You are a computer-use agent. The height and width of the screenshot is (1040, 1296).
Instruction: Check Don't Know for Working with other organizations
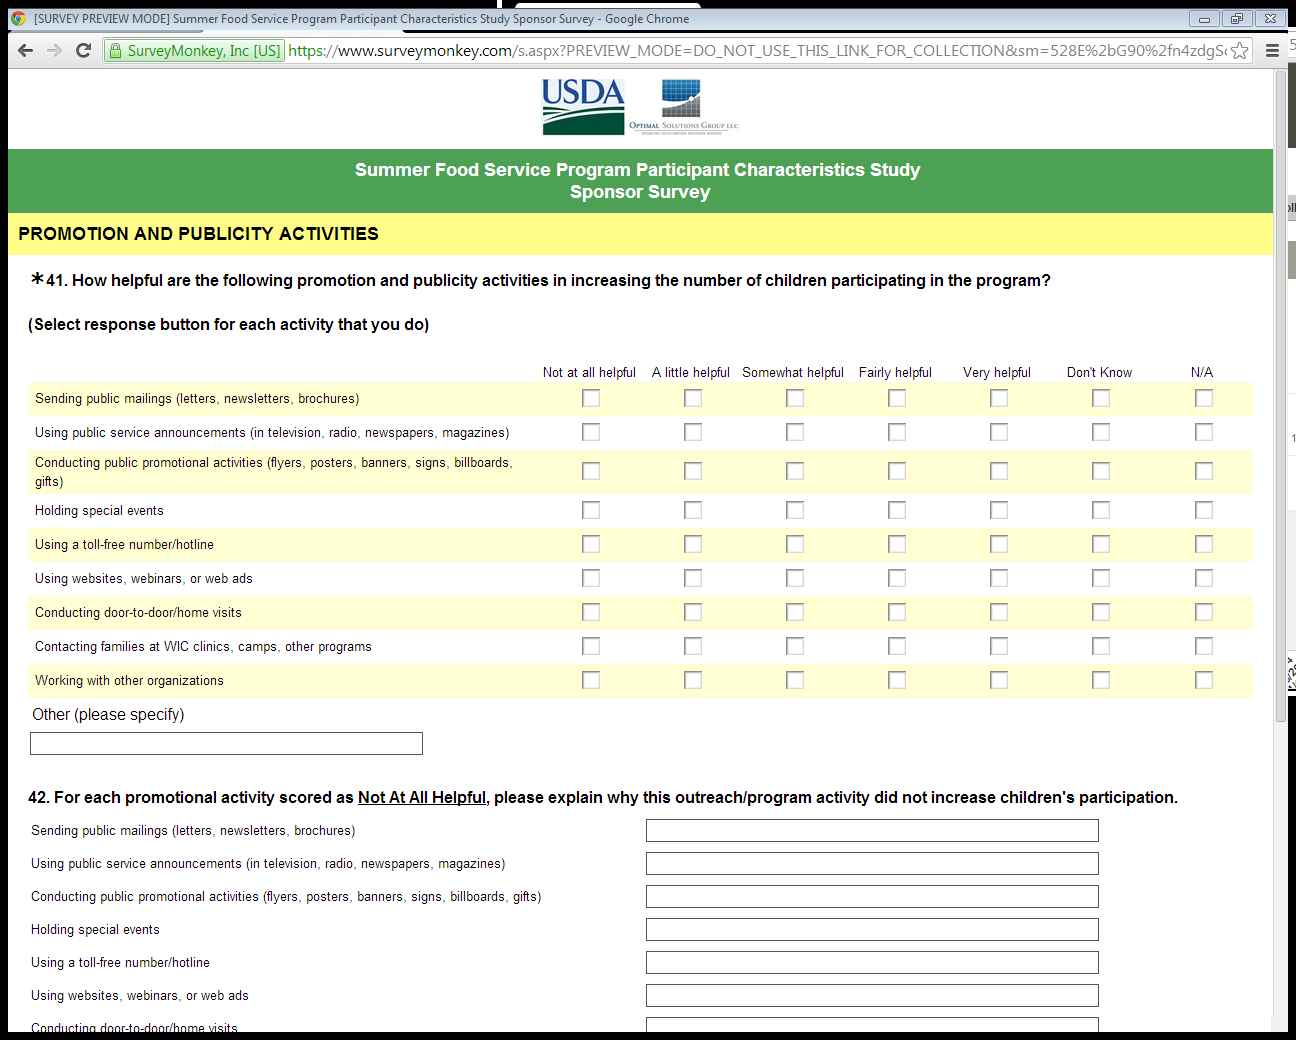pos(1101,680)
